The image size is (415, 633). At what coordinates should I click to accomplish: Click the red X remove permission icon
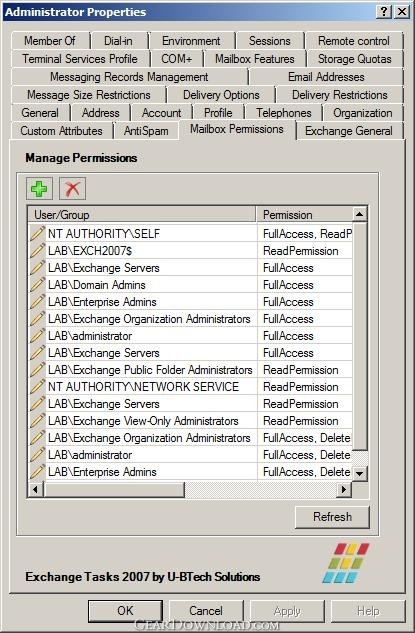pyautogui.click(x=72, y=189)
